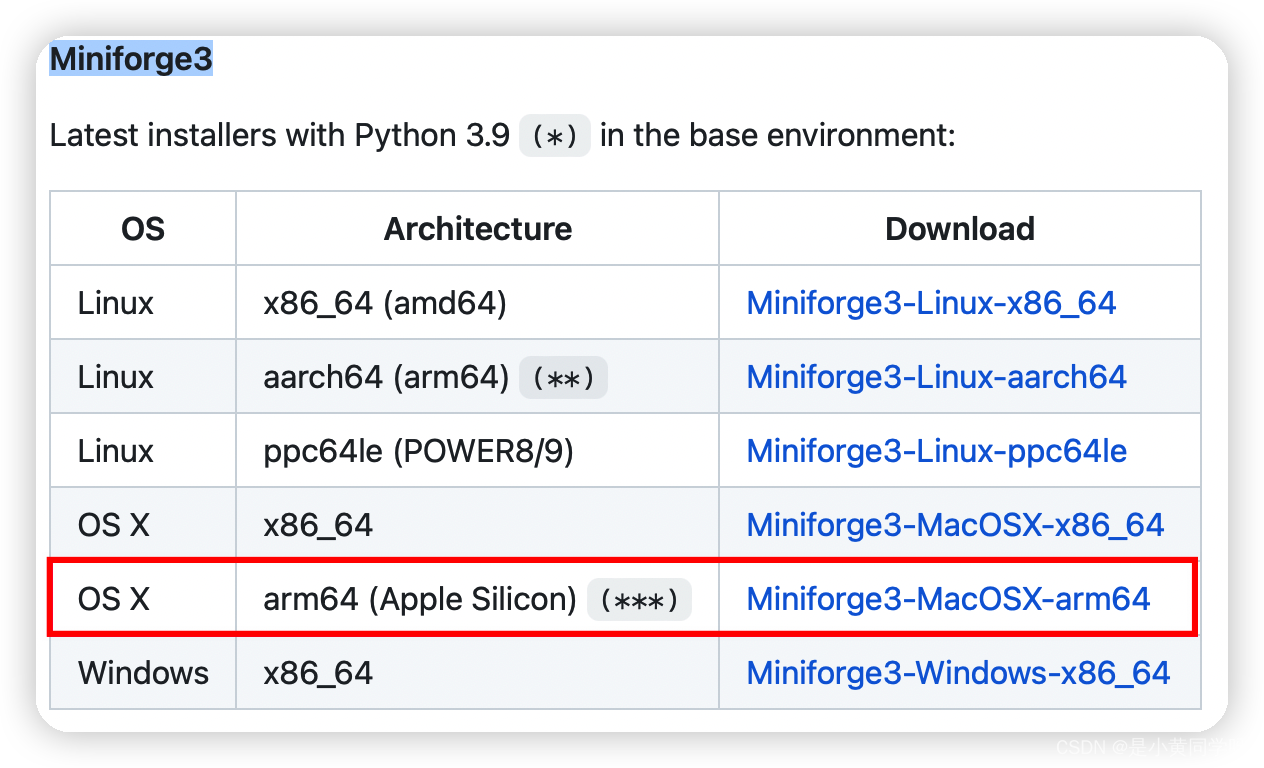Select the Windows cell in the OS column
Image resolution: width=1264 pixels, height=768 pixels.
click(144, 673)
